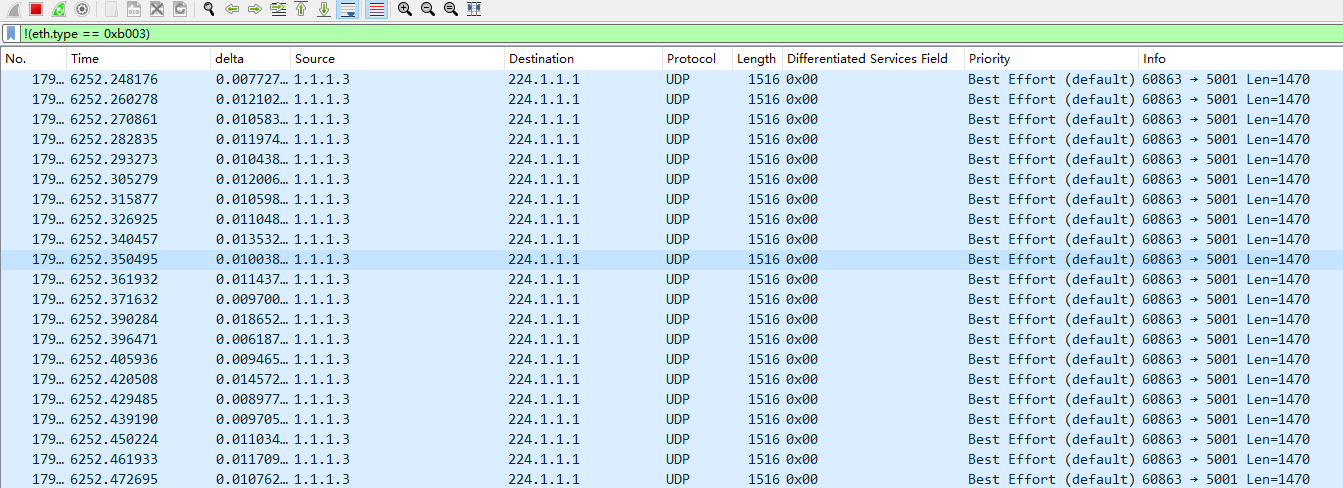Select the packet at time 6252.472695
This screenshot has width=1343, height=488.
(671, 479)
